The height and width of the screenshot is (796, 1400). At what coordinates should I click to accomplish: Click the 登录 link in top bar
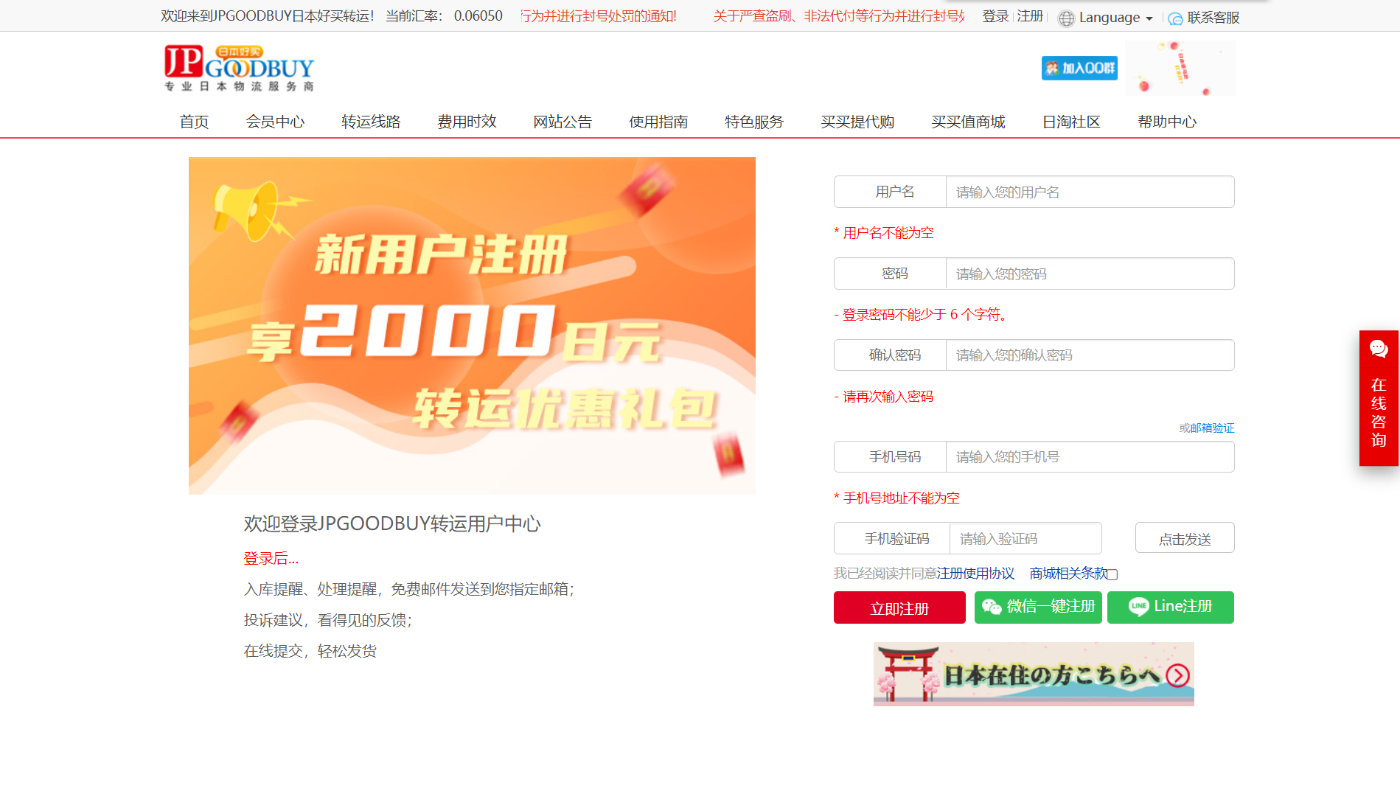point(995,17)
